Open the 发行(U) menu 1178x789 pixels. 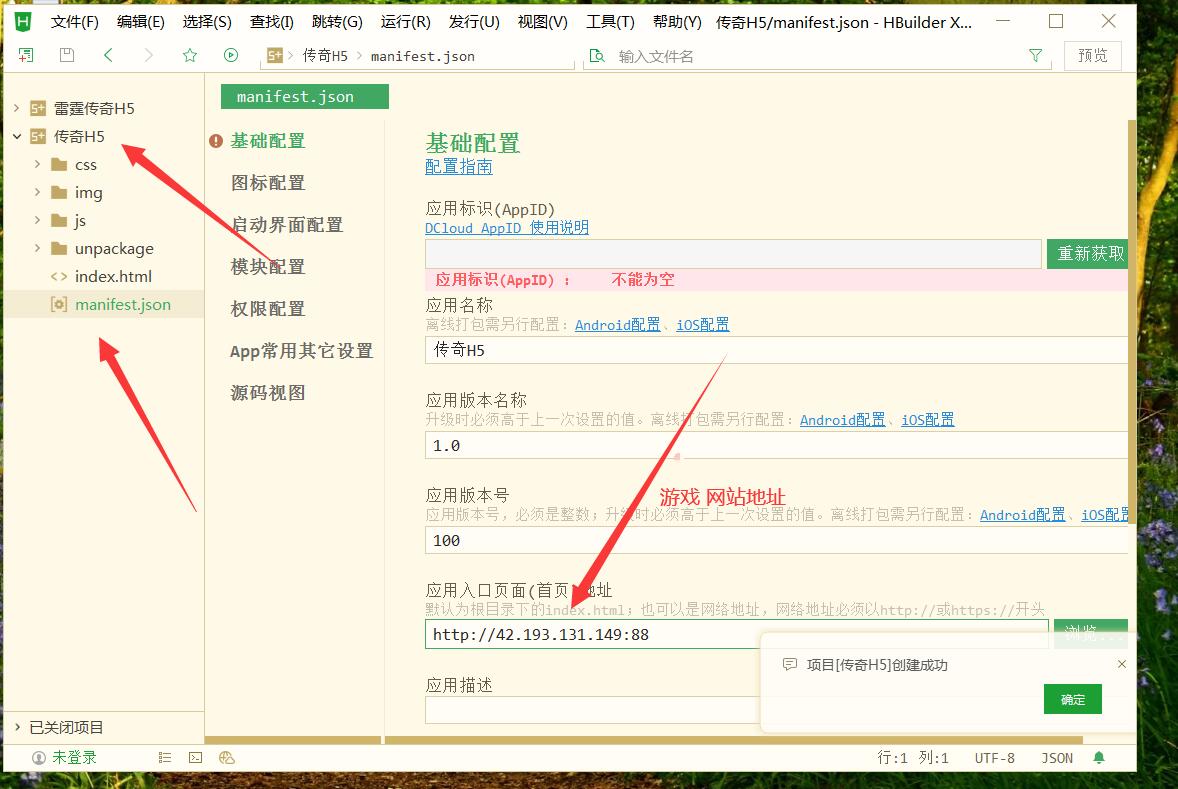(474, 22)
